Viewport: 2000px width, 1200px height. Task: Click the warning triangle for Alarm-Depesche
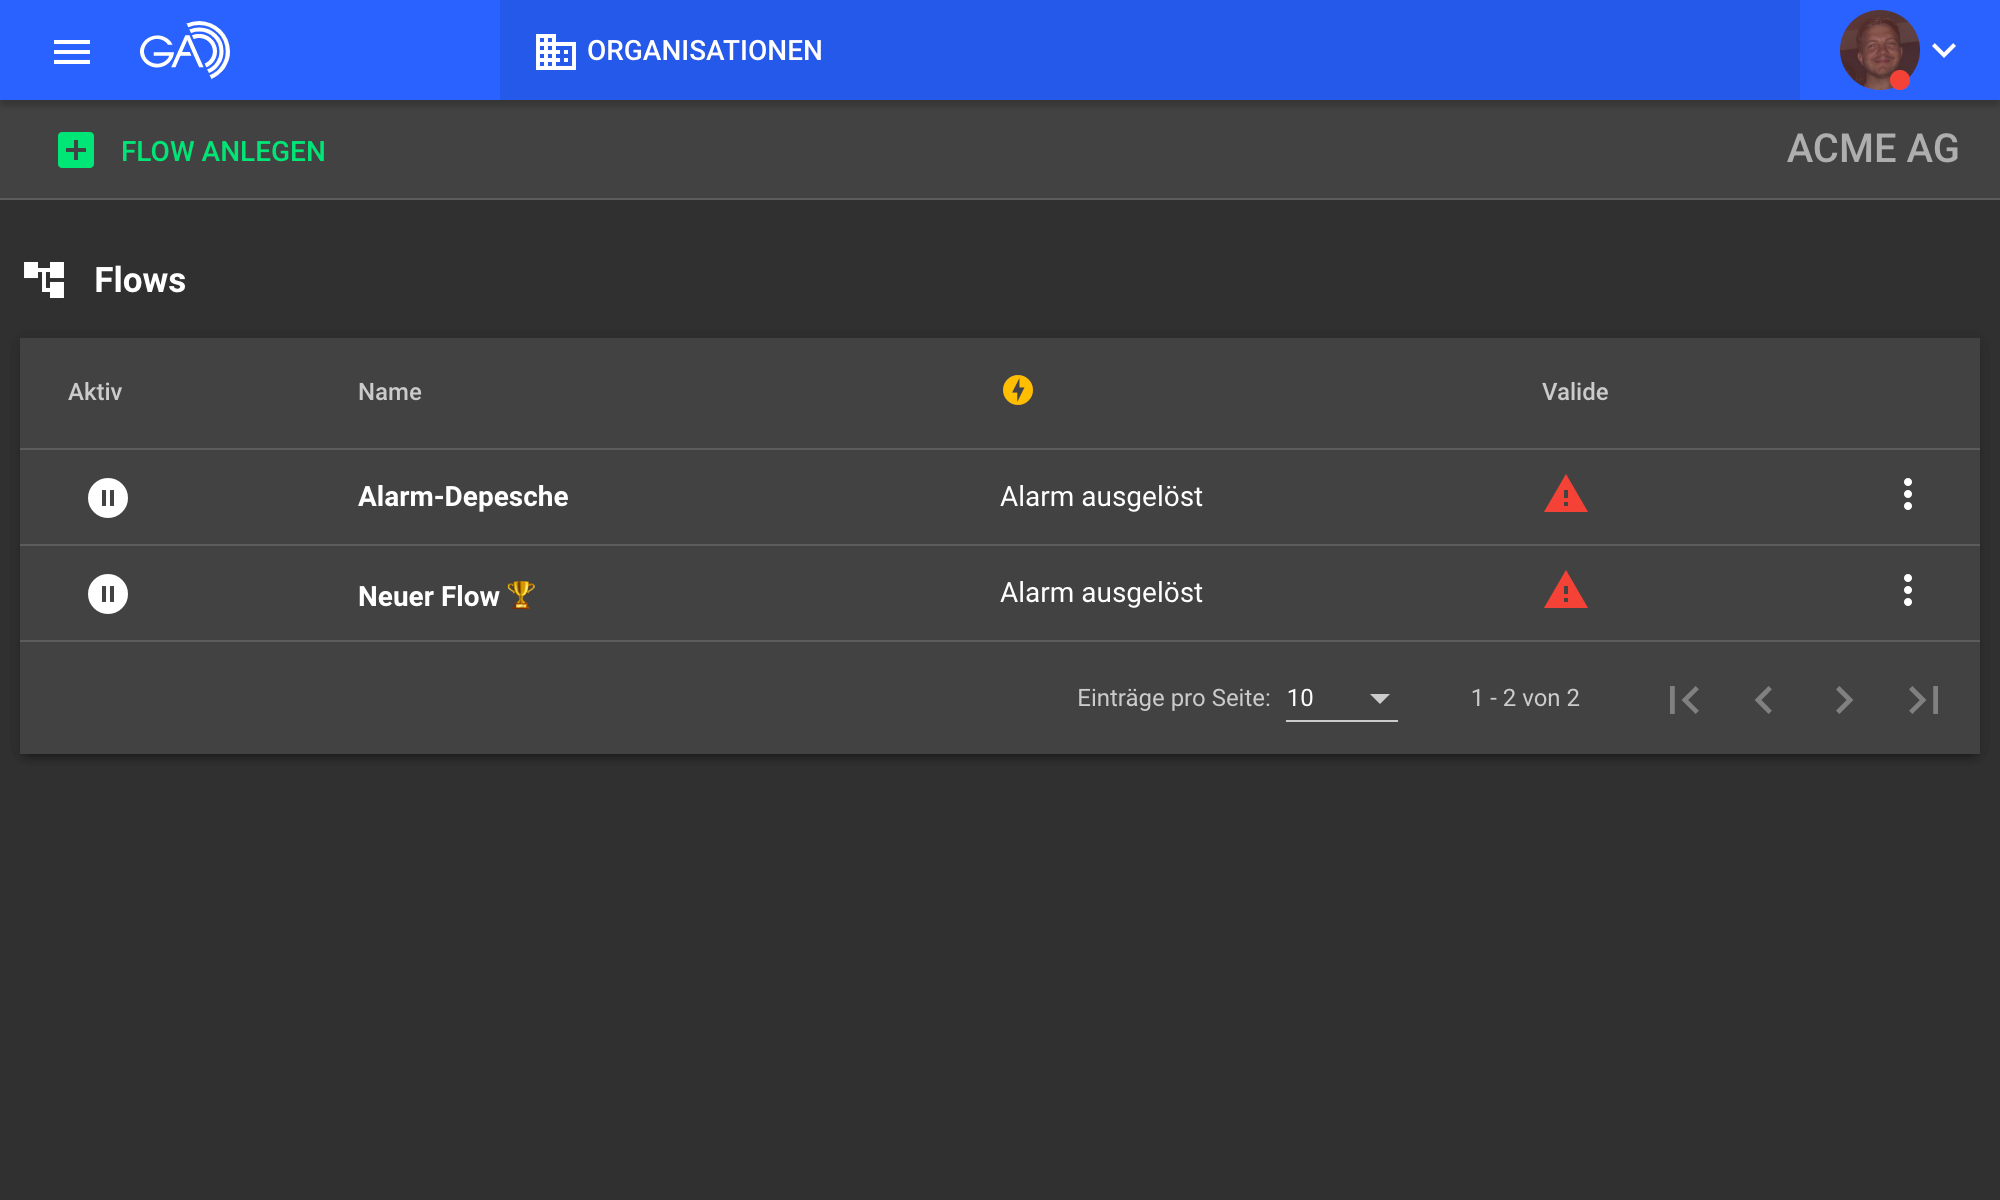(x=1565, y=495)
